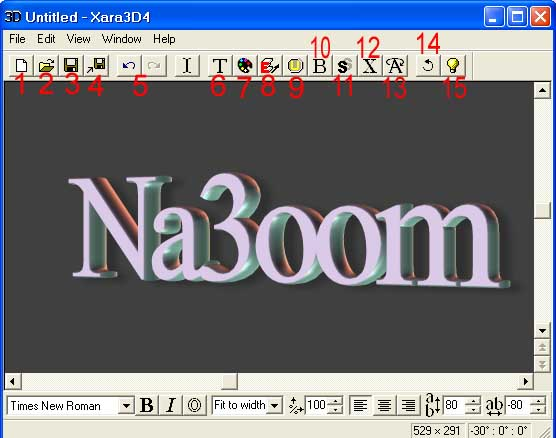The image size is (556, 438).
Task: Toggle the Outline text style button
Action: (194, 405)
